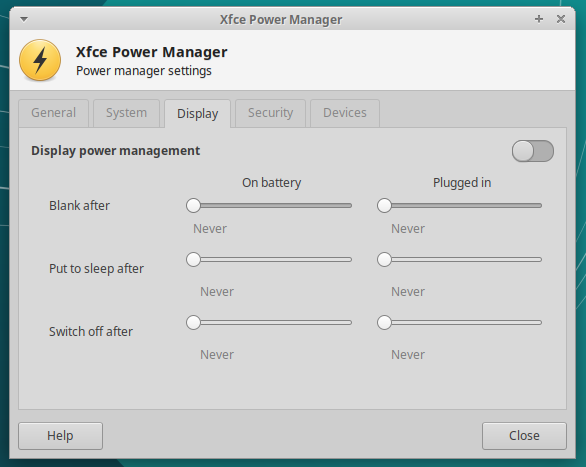586x467 pixels.
Task: Go to the Devices tab
Action: point(345,113)
